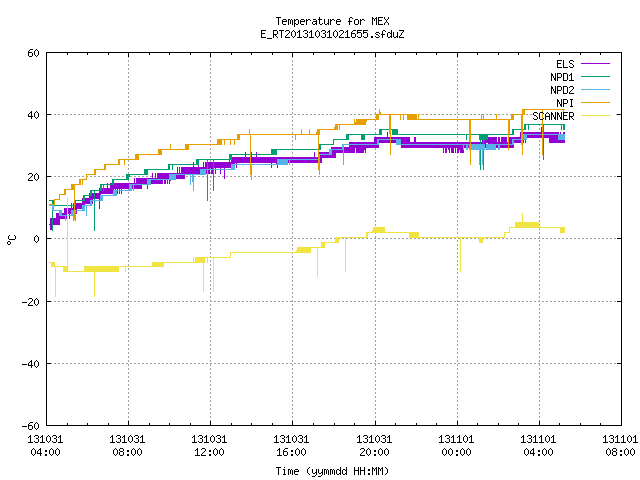Click the x-axis label 131031 20:00
This screenshot has height=480, width=640.
[374, 446]
